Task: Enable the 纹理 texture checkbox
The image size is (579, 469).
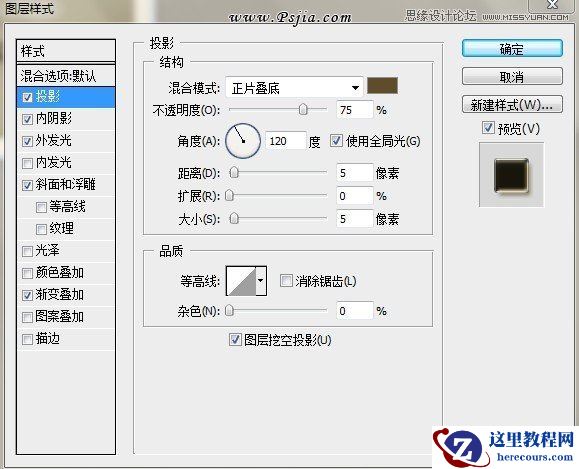Action: coord(41,229)
